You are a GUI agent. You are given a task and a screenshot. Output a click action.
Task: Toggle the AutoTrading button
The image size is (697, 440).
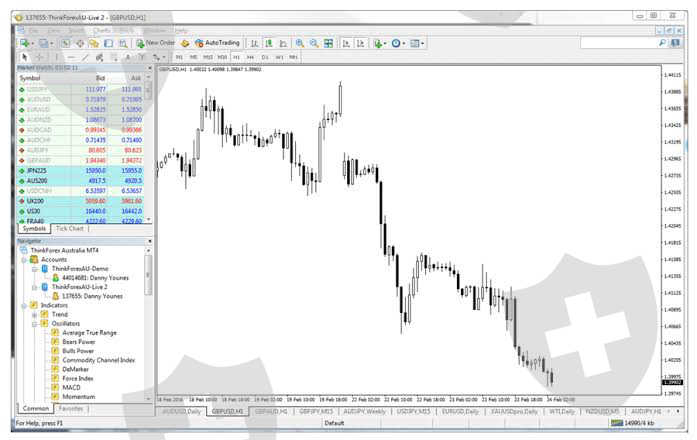point(217,43)
